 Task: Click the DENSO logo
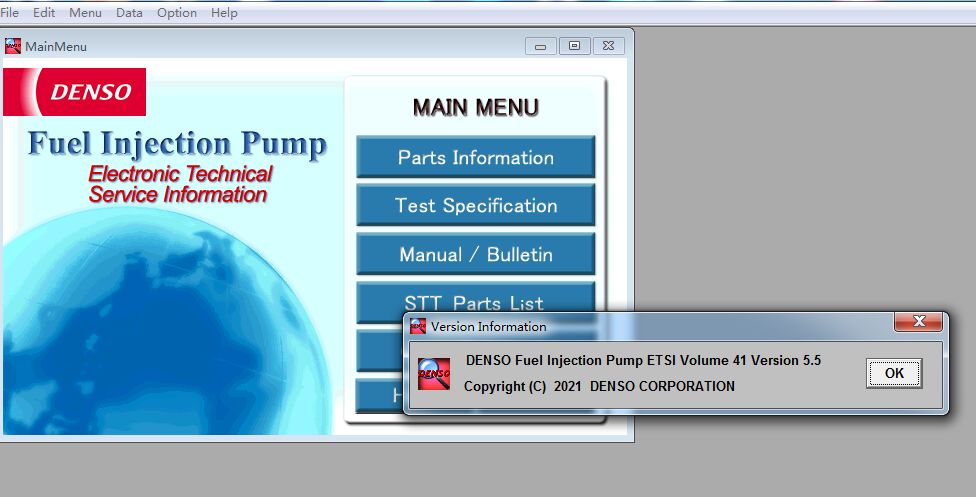coord(75,92)
